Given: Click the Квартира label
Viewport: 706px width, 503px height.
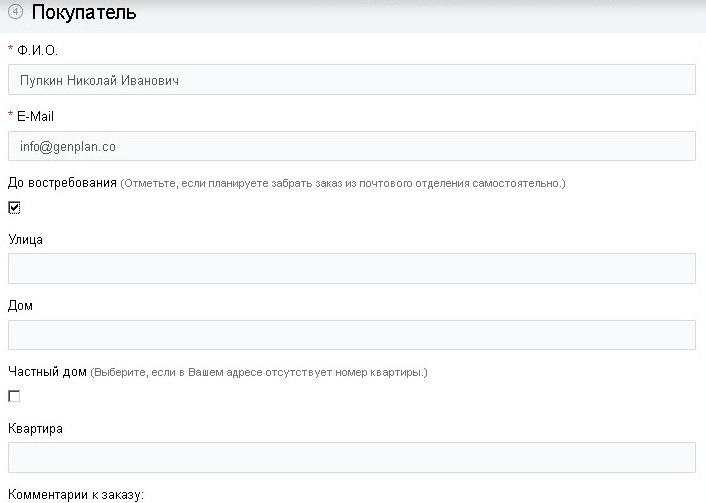Looking at the screenshot, I should (35, 429).
